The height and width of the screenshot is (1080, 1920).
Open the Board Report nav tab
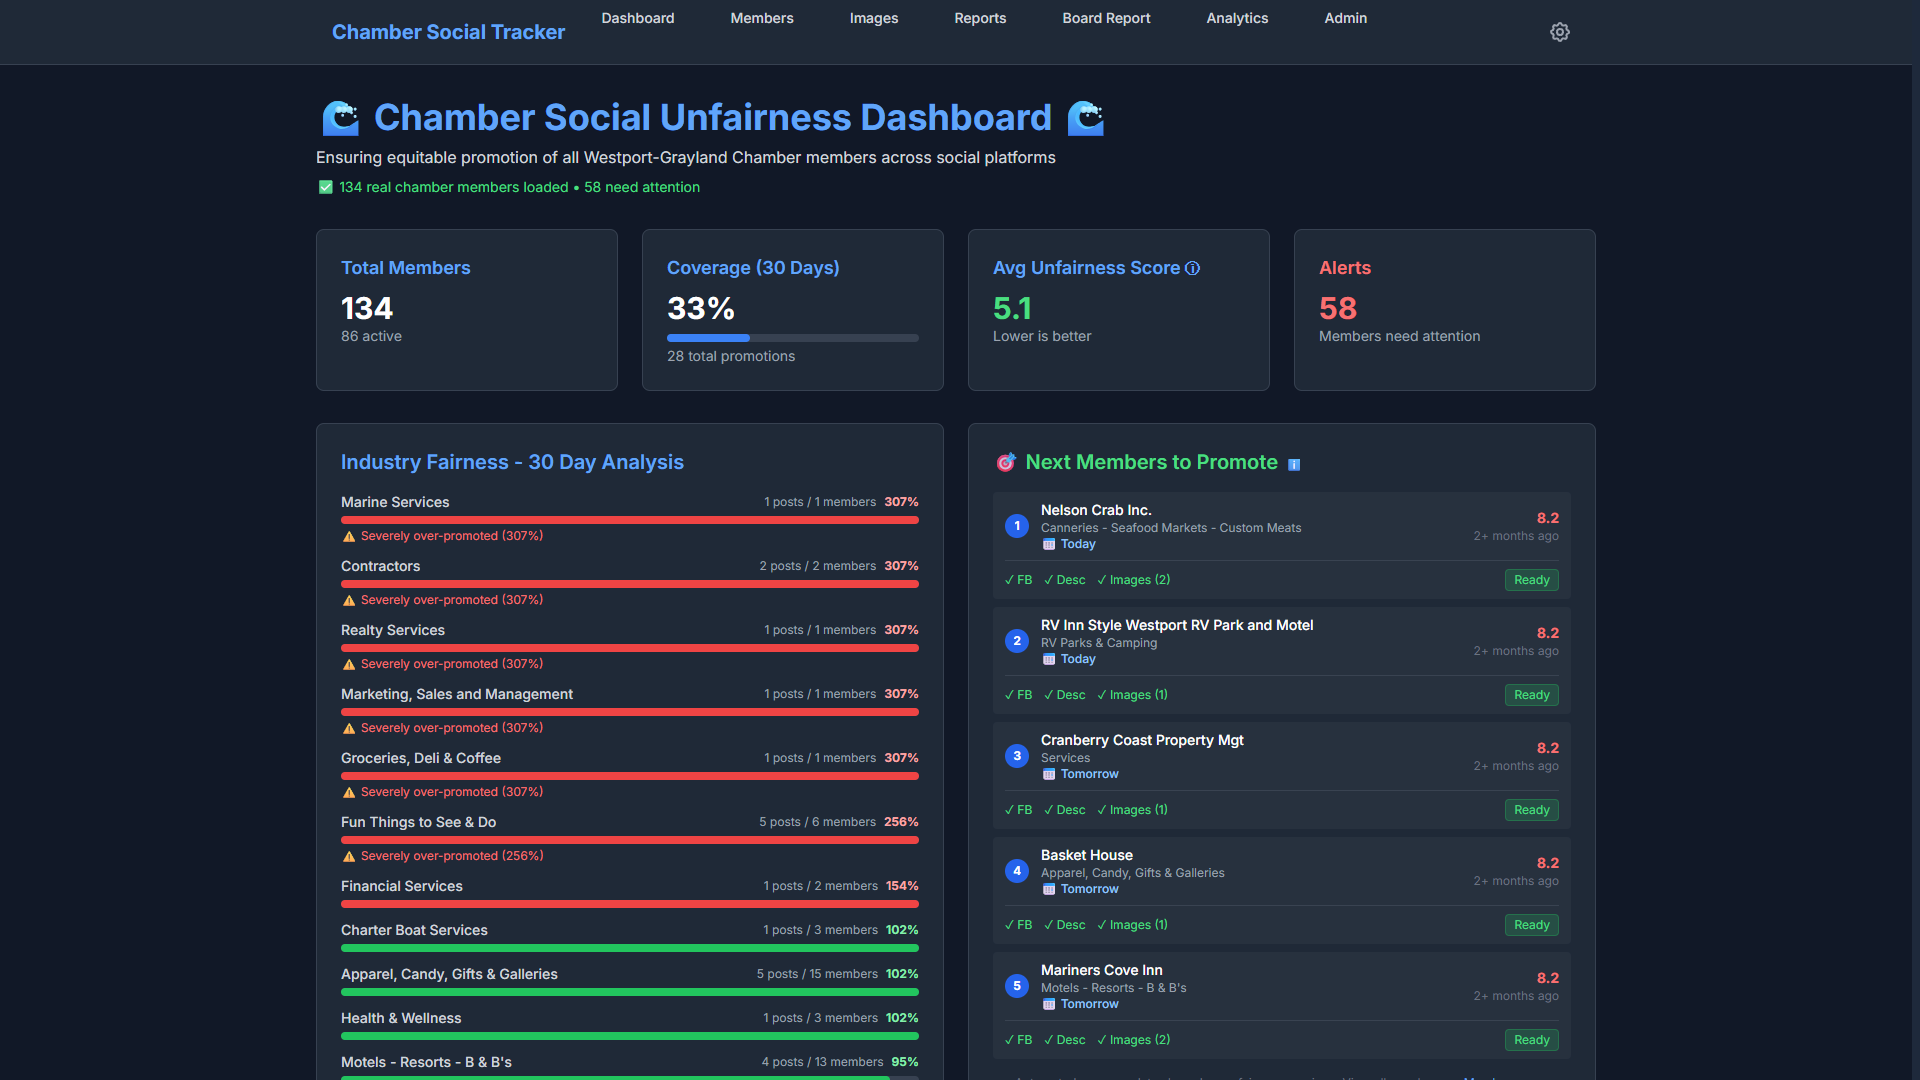pyautogui.click(x=1106, y=18)
